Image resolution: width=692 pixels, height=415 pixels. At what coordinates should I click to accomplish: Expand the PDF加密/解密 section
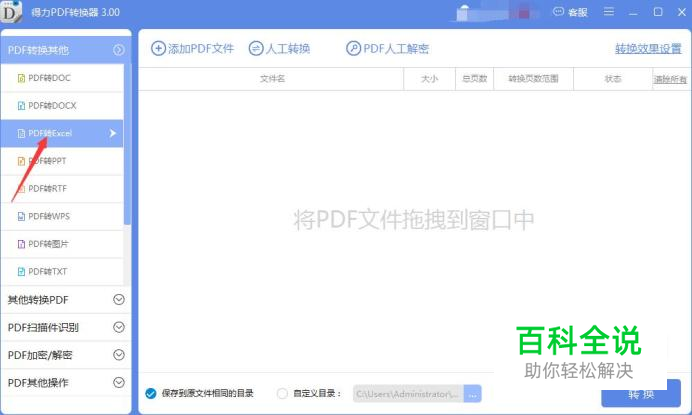click(119, 355)
